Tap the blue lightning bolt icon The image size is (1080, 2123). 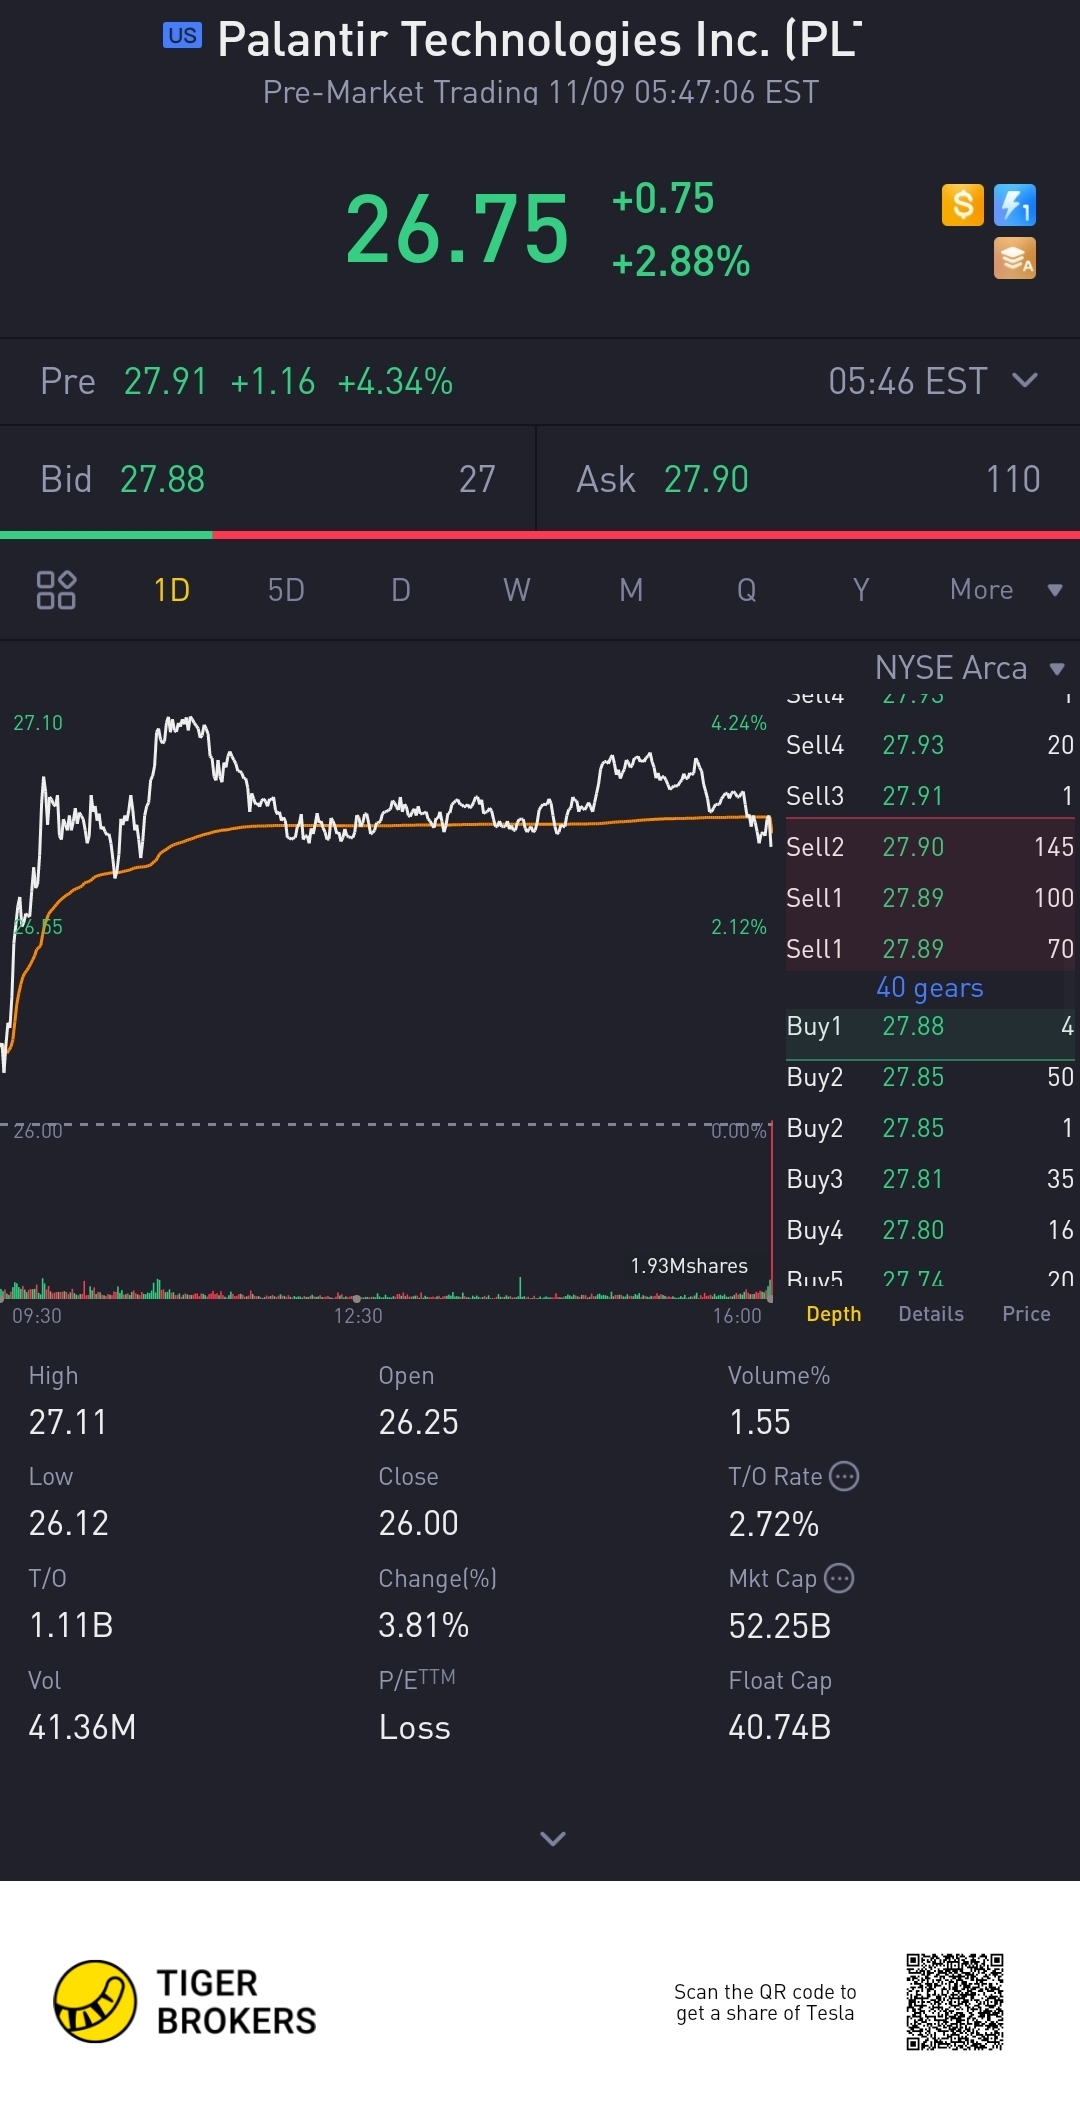[1015, 205]
